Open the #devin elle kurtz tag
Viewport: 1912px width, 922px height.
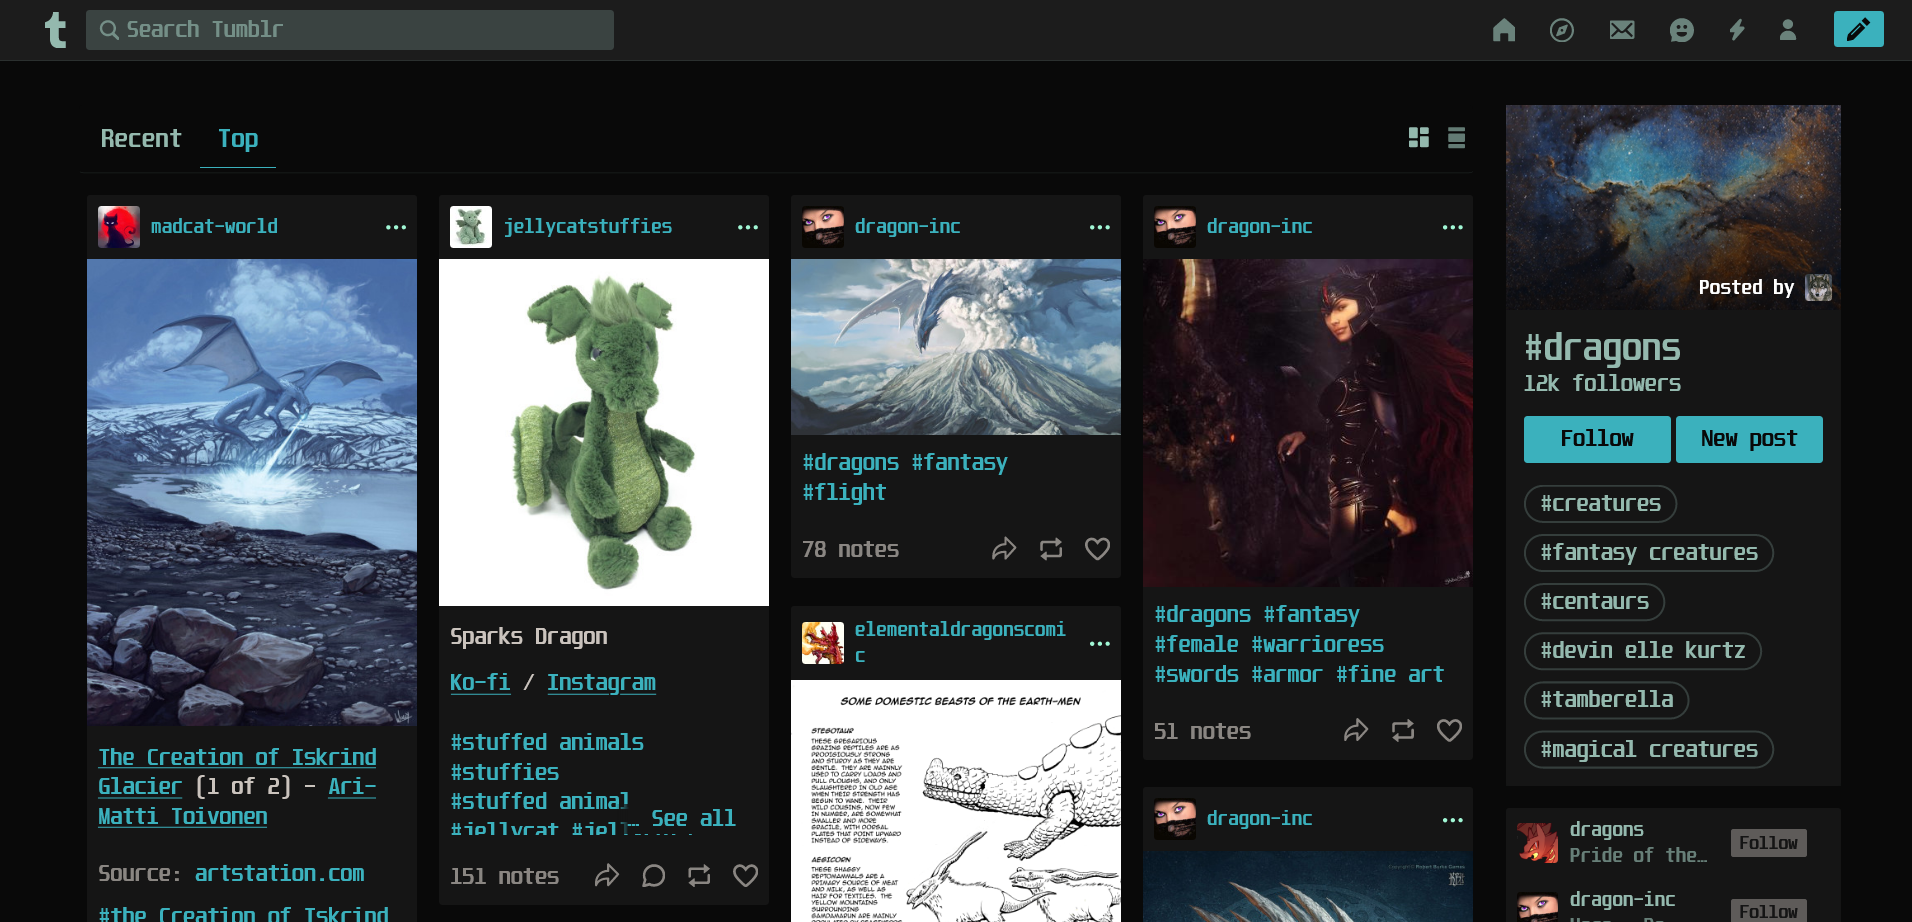[1643, 650]
